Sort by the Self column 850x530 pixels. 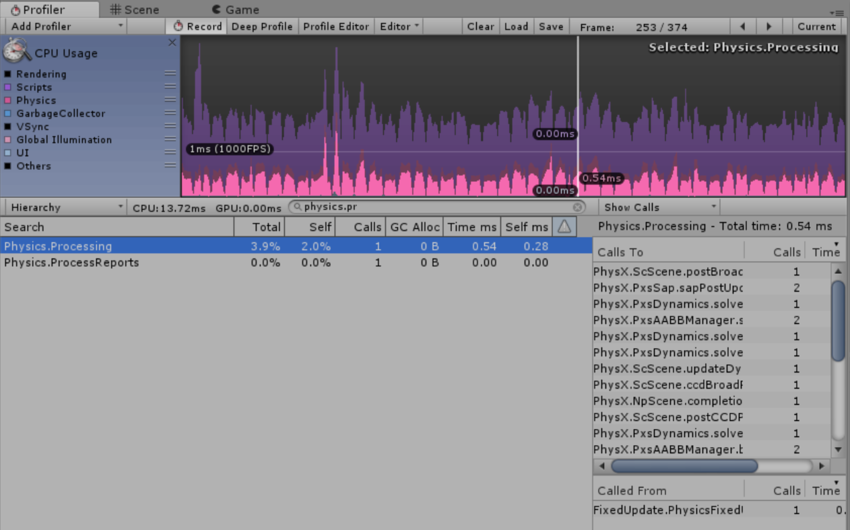tap(310, 227)
